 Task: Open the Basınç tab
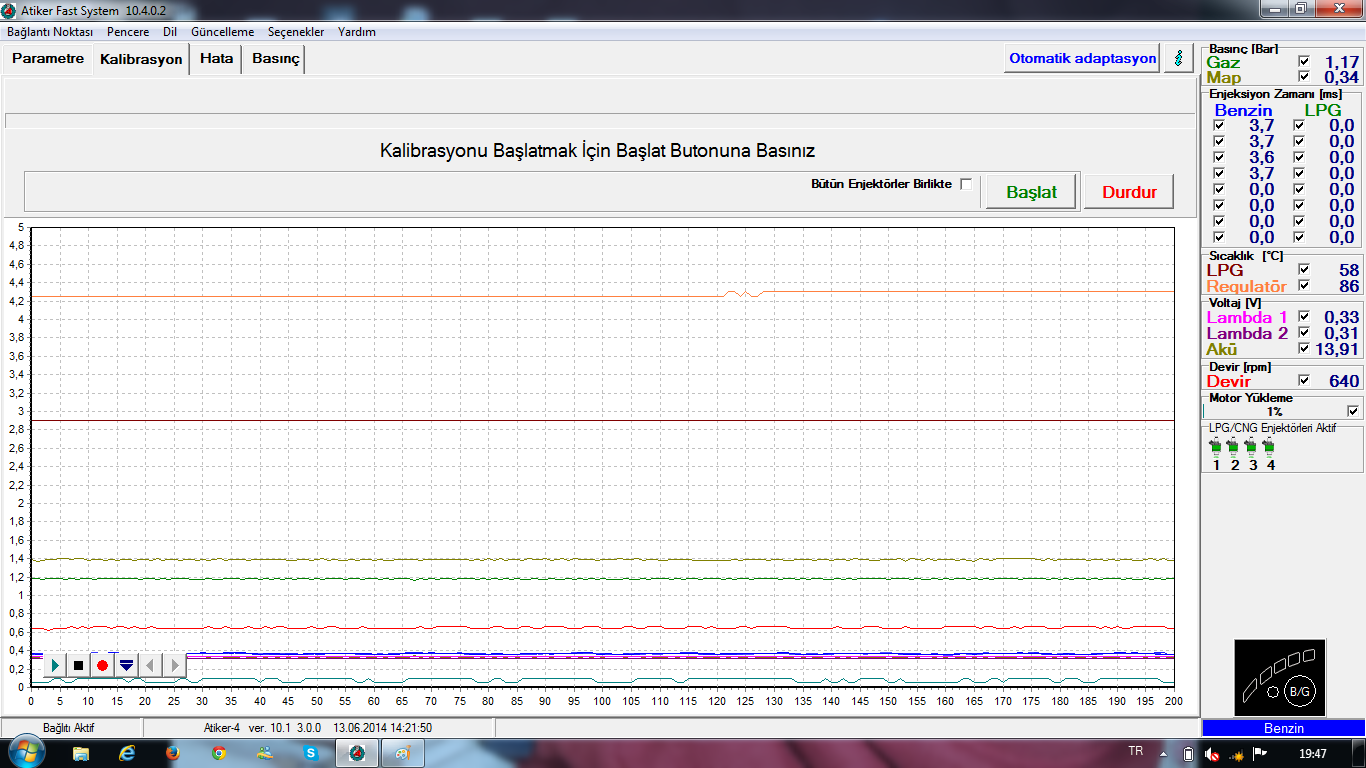(275, 58)
